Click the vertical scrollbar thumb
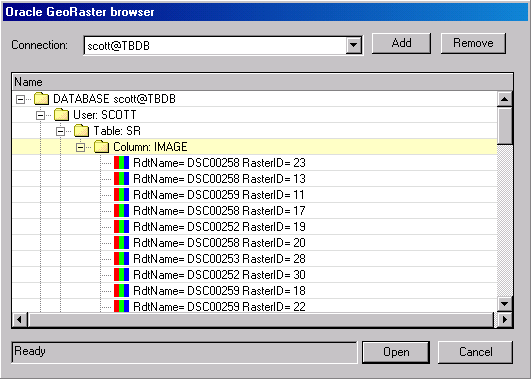Screen dimensions: 531x379 click(505, 126)
